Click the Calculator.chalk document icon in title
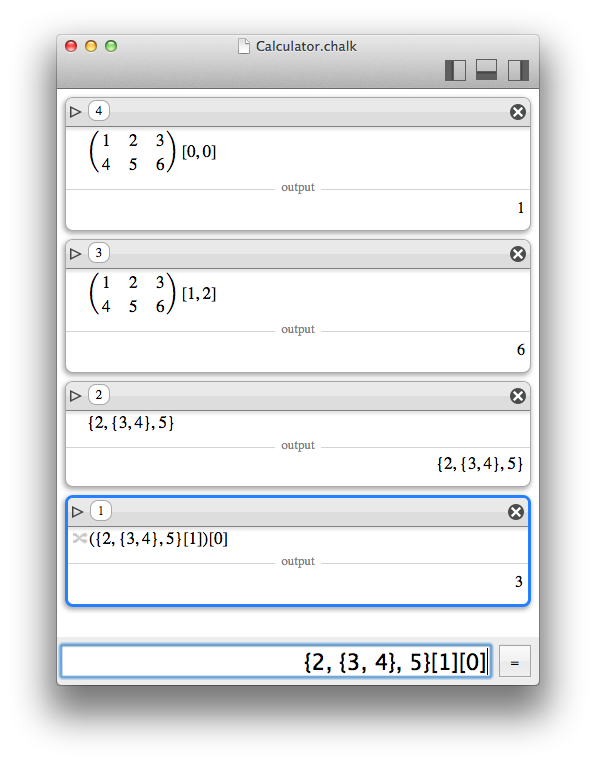 pyautogui.click(x=244, y=46)
